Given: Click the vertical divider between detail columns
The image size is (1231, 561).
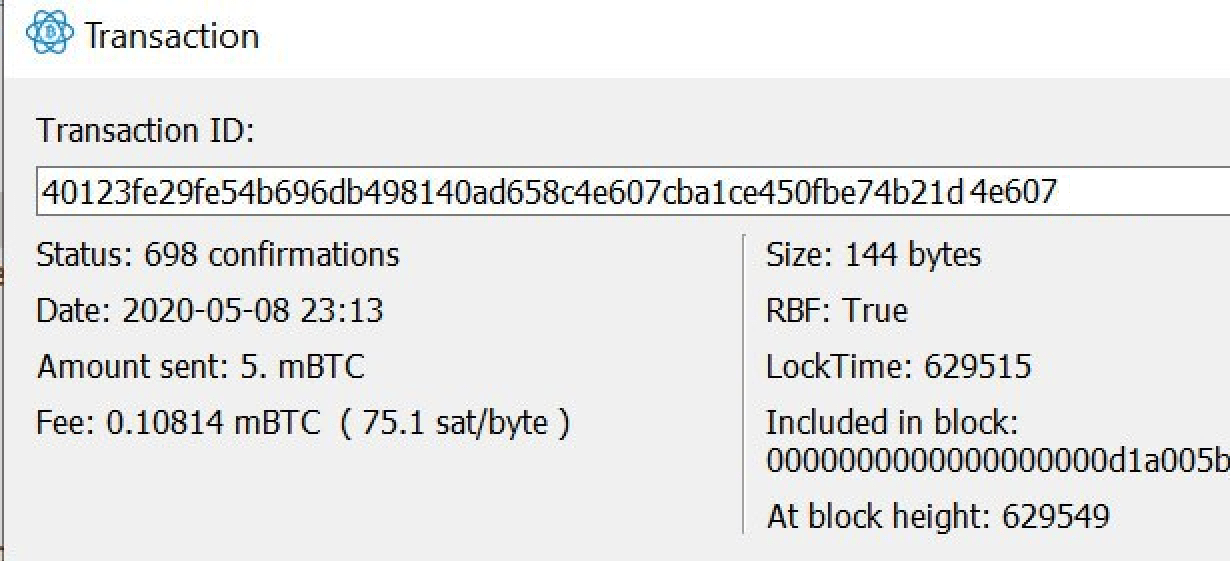Looking at the screenshot, I should [744, 384].
